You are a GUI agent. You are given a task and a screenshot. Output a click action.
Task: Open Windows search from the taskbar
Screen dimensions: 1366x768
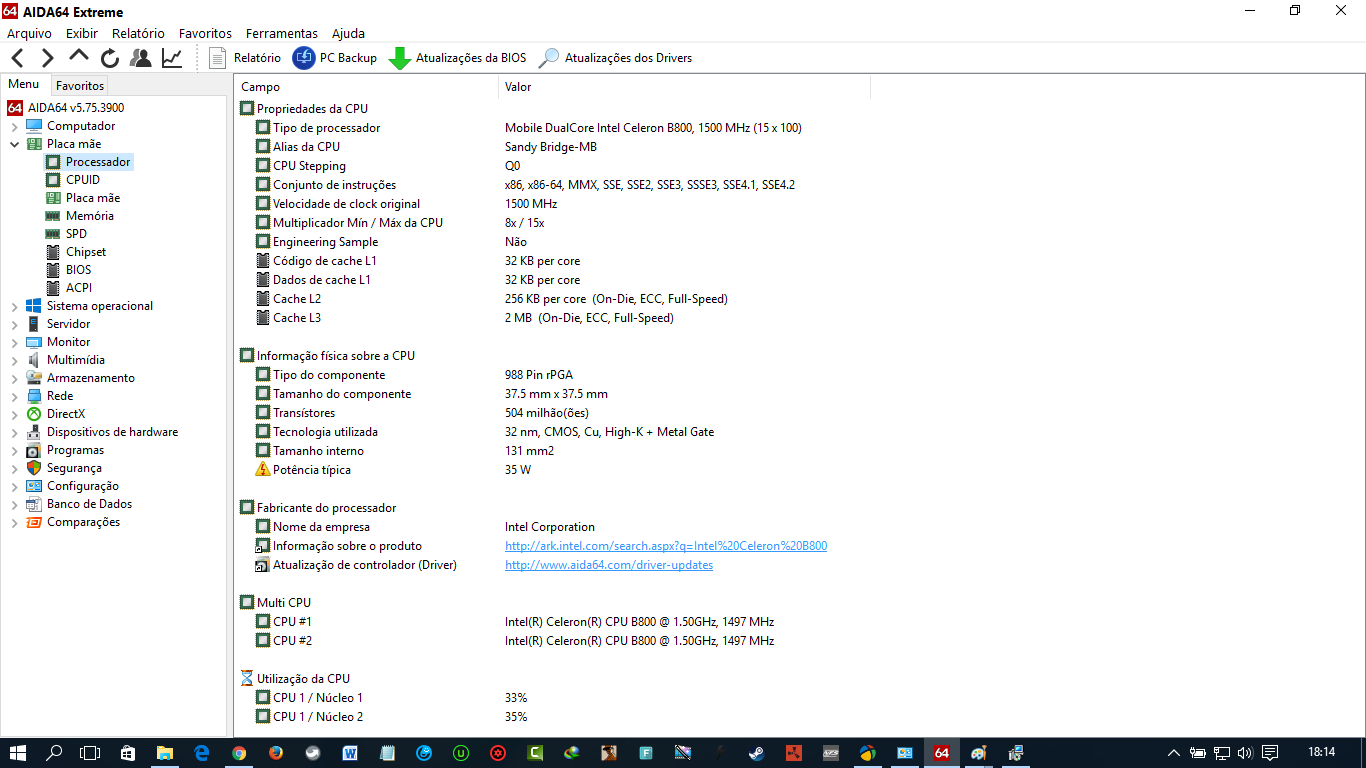[54, 753]
